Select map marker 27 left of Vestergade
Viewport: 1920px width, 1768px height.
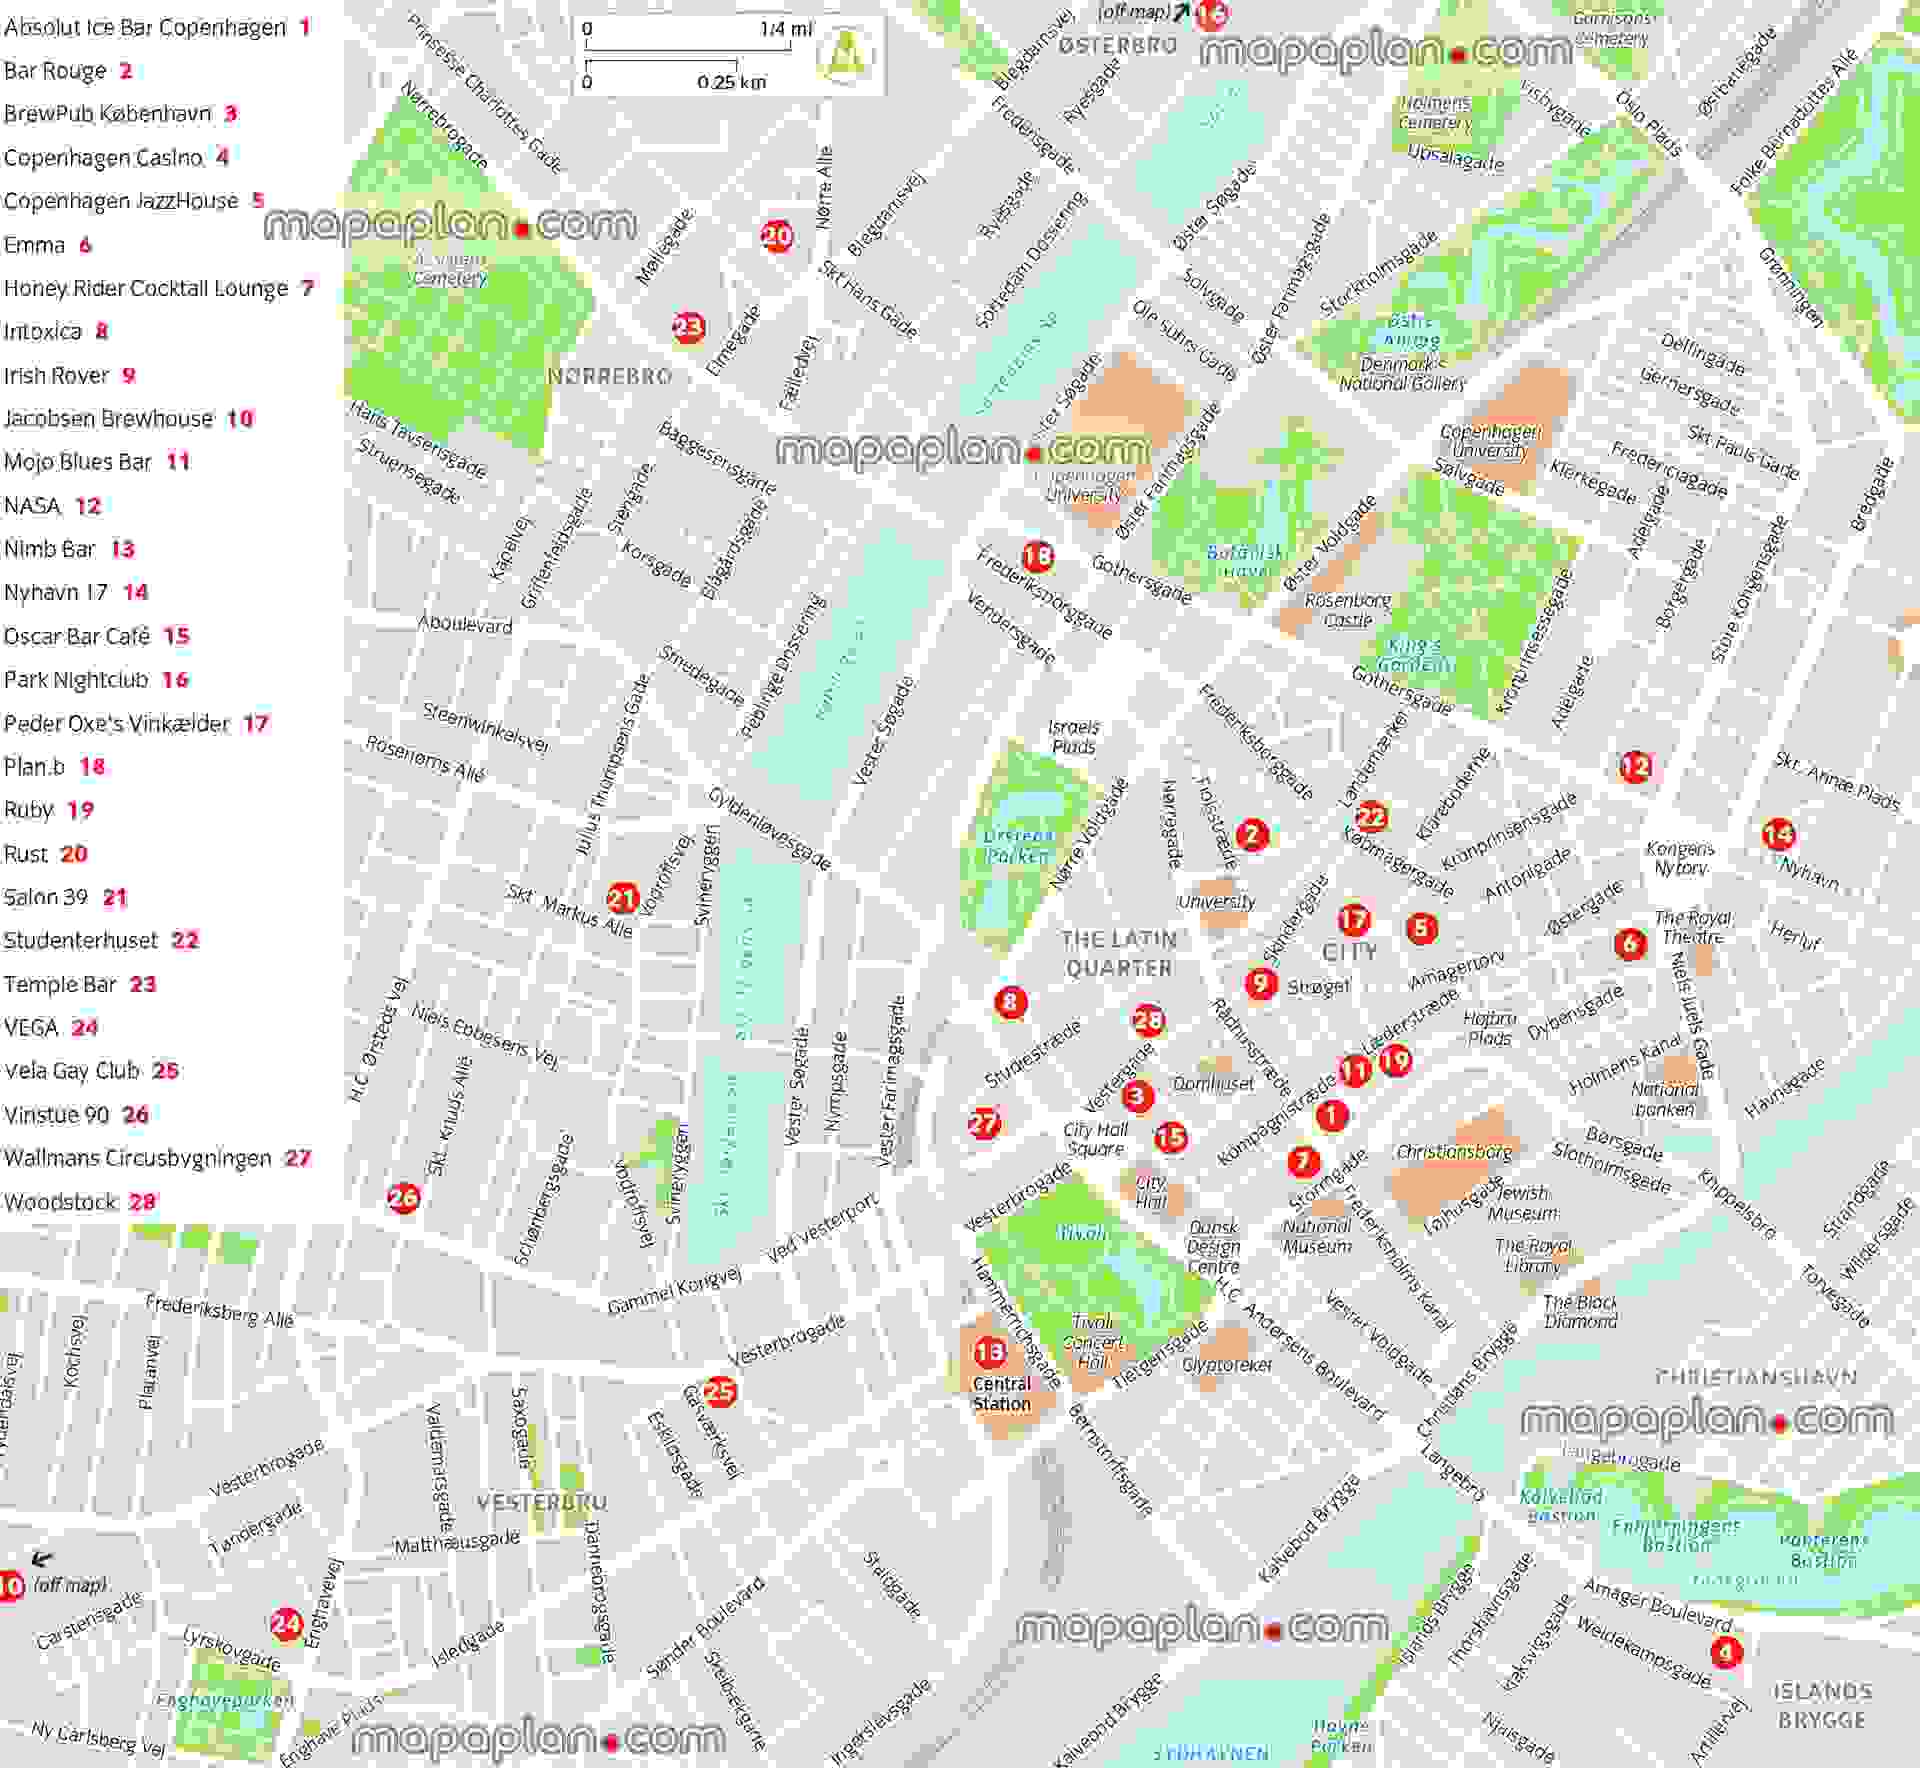[984, 1122]
